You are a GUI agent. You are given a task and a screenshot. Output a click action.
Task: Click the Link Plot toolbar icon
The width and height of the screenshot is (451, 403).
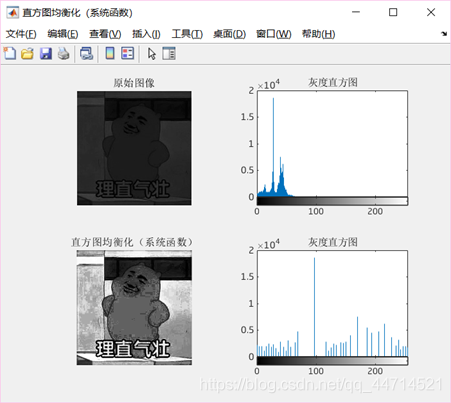click(87, 53)
